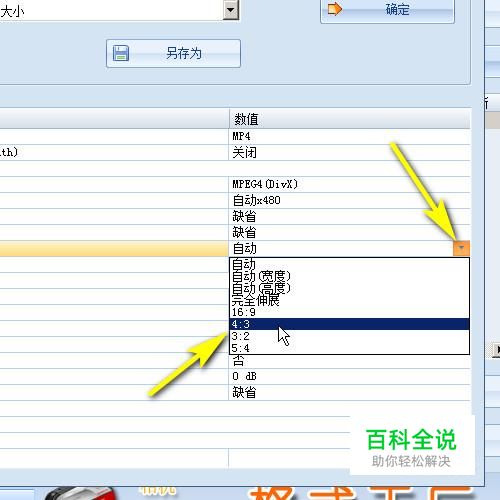Click the 缺省 cell above selected 自动 row
500x500 pixels.
pyautogui.click(x=350, y=232)
